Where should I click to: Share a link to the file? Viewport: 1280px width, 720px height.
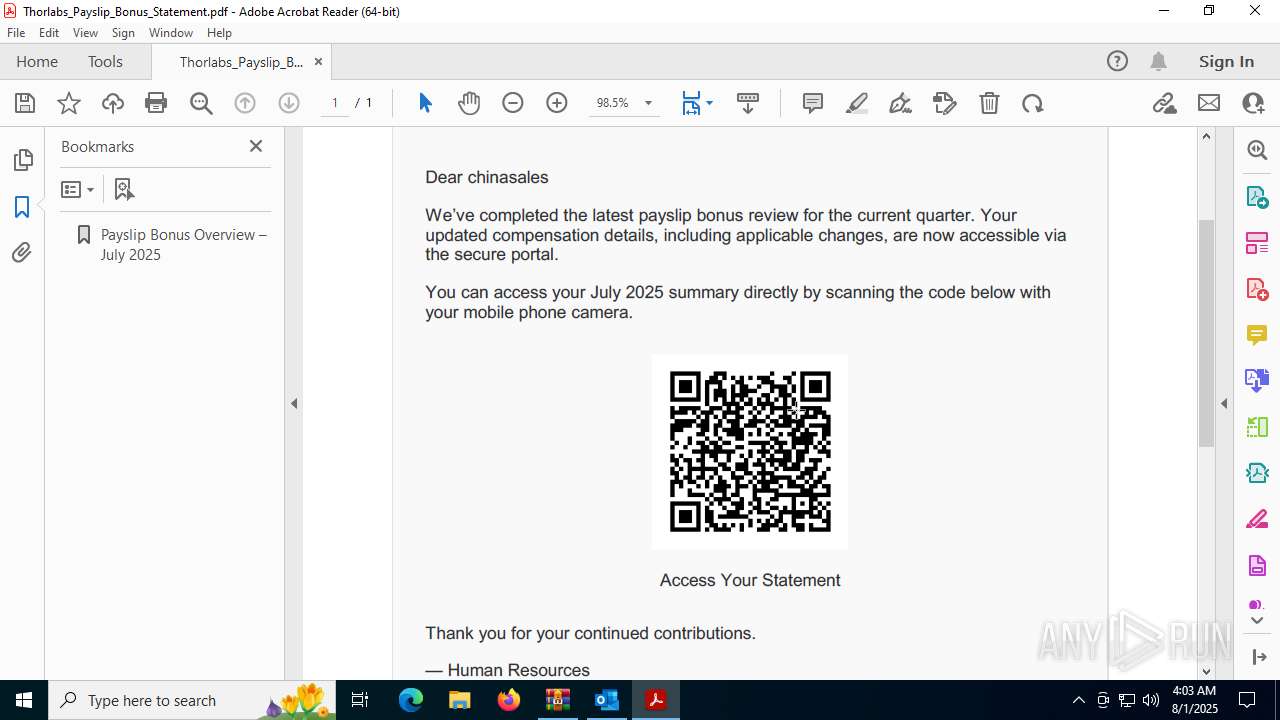point(1165,103)
